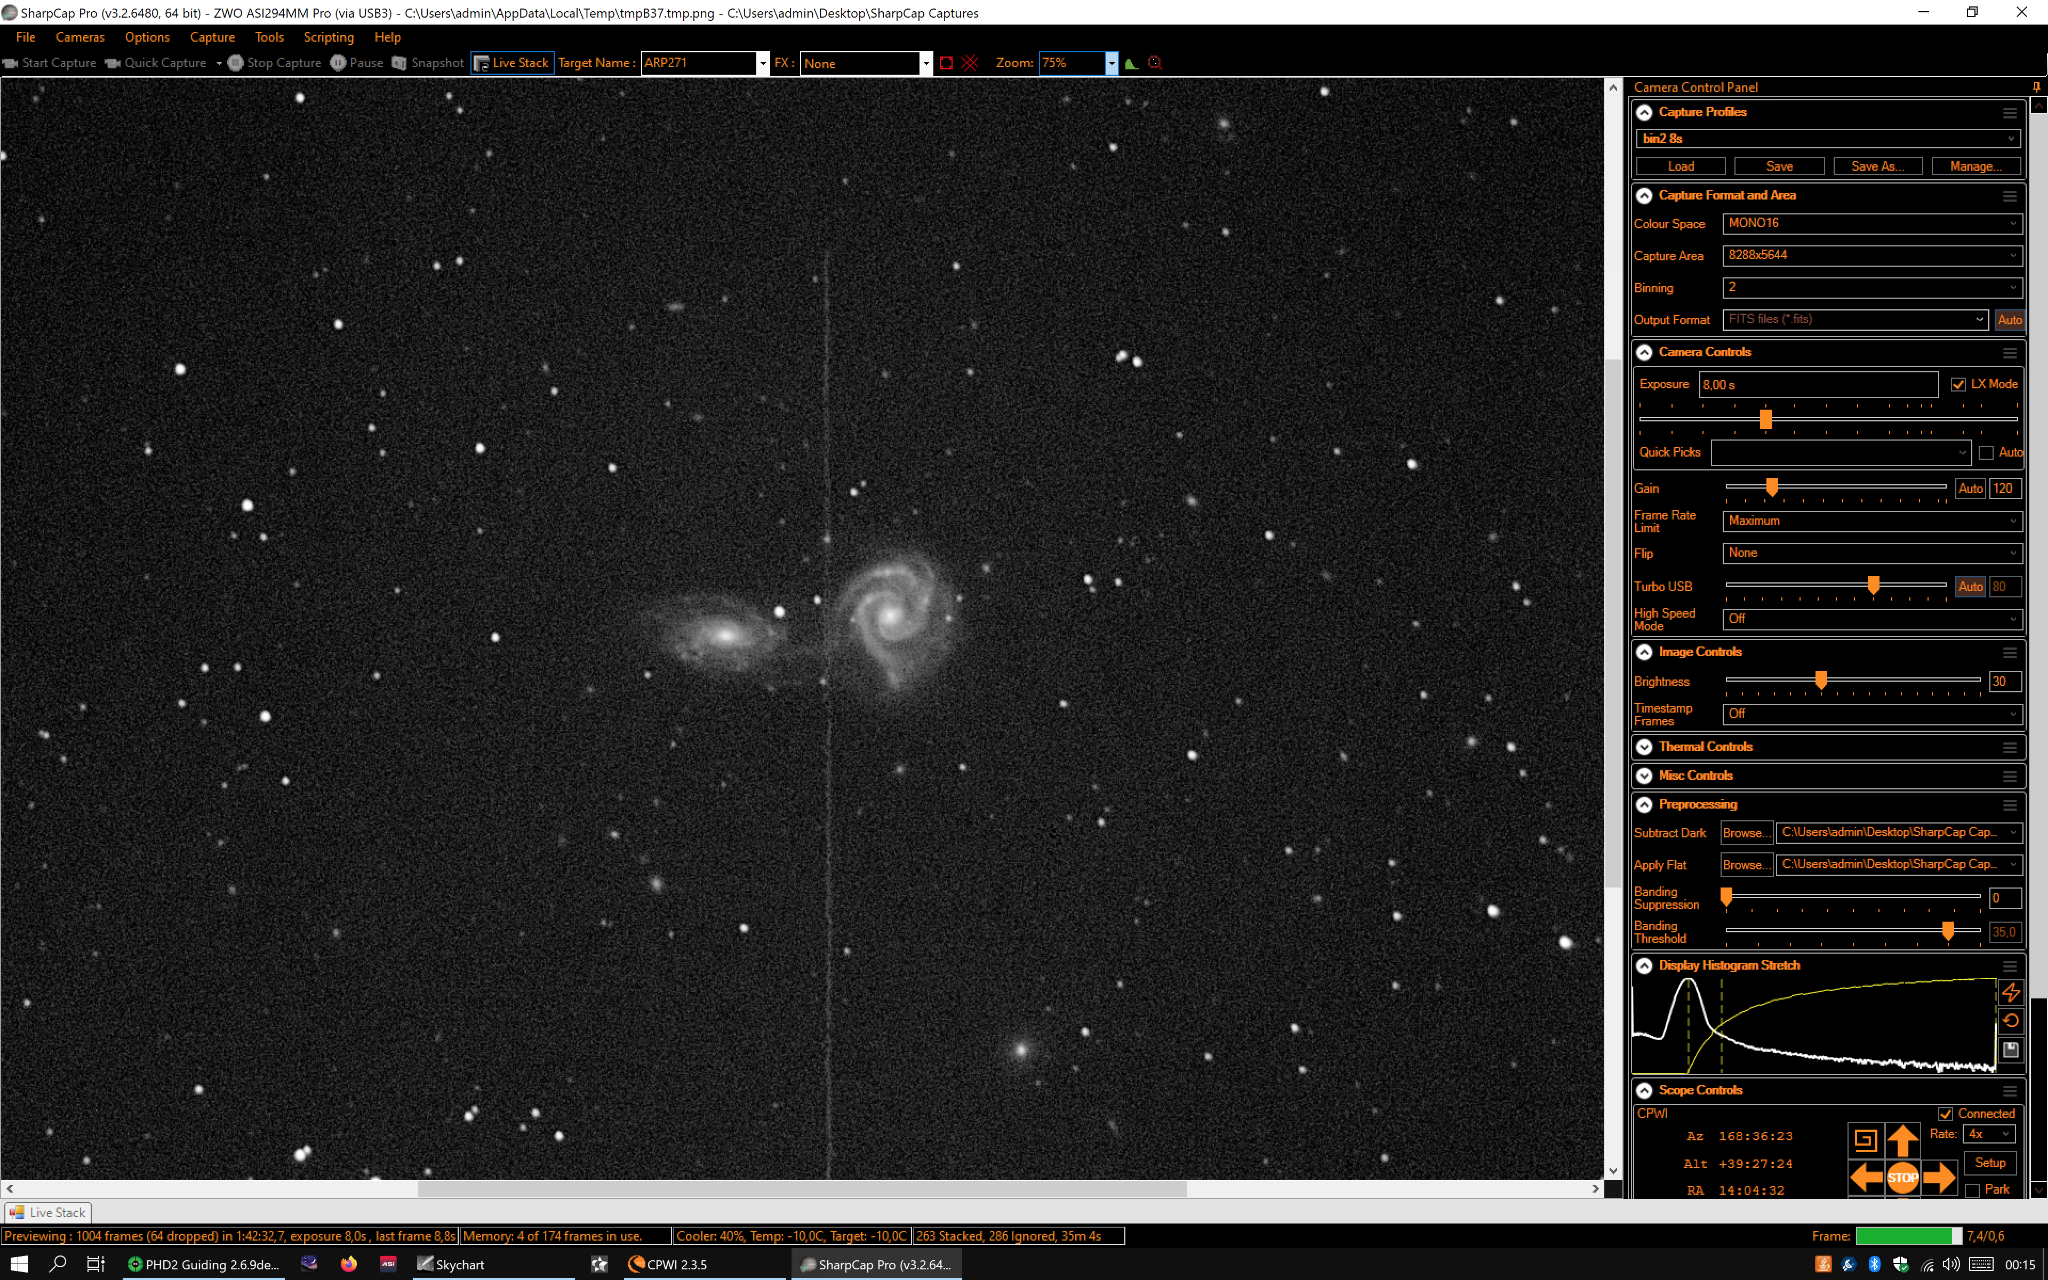Click the red focus/target tool icon after histogram

(1155, 63)
